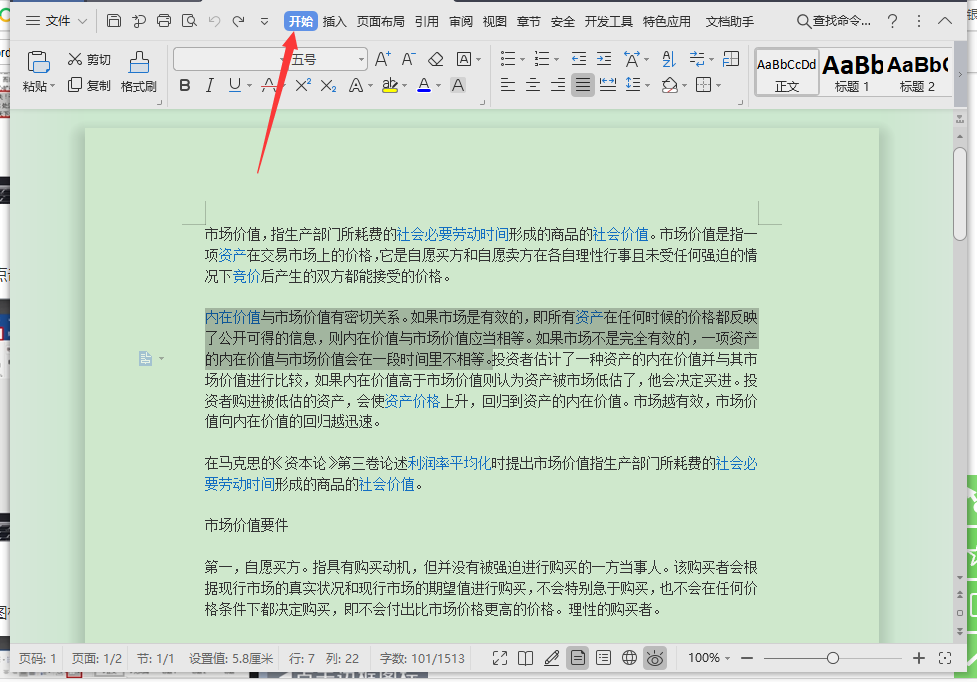
Task: Toggle eye protection mode in status bar
Action: click(655, 658)
